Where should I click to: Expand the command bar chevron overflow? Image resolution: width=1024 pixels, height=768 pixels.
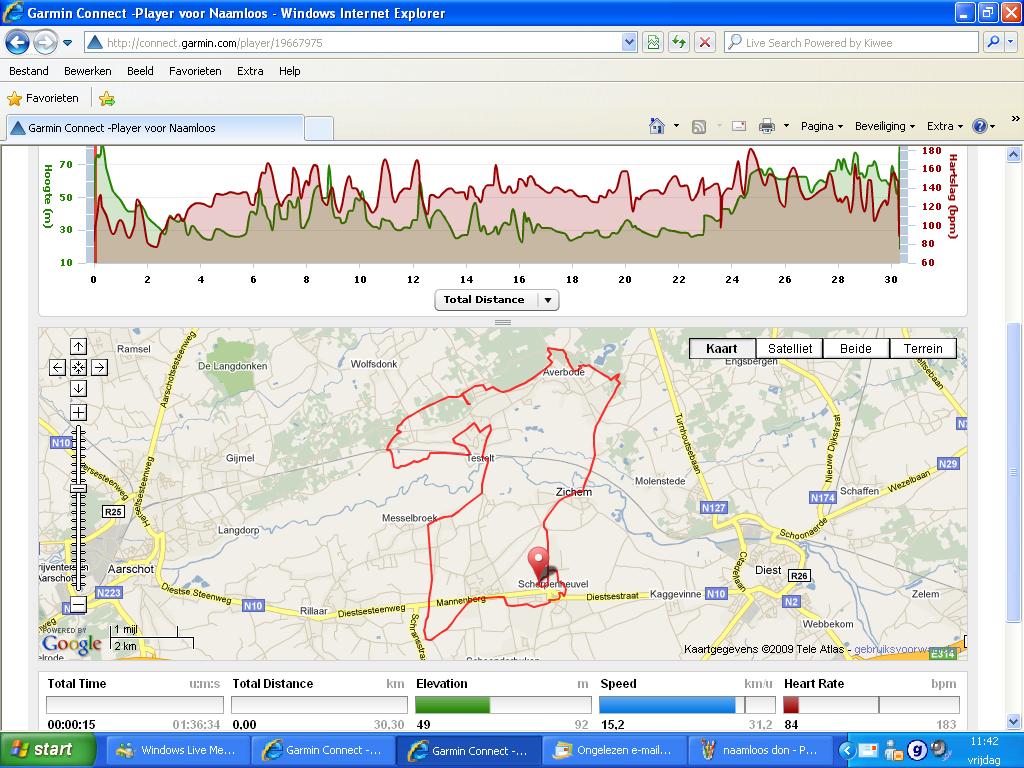coord(1015,119)
